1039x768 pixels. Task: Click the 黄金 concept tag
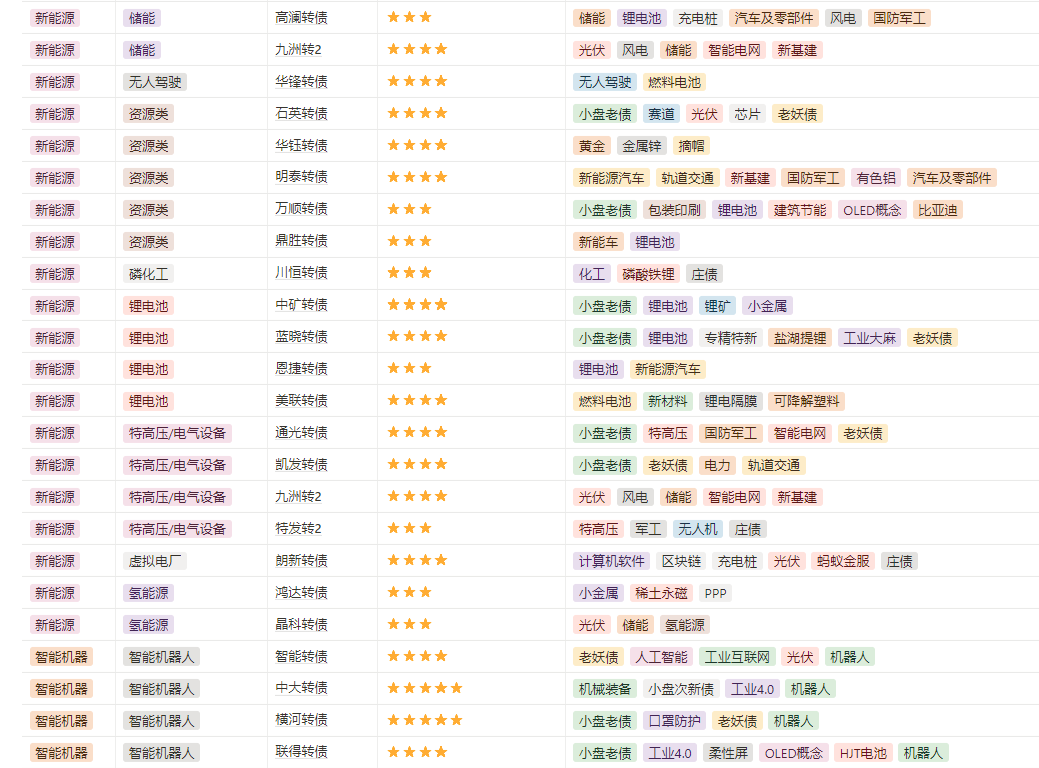pos(592,146)
